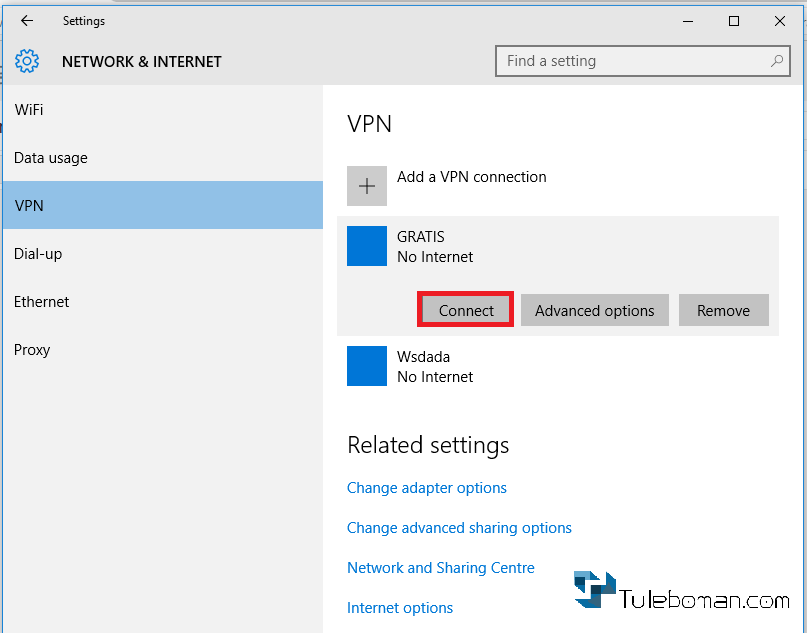Connect to the GRATIS VPN
807x633 pixels.
(x=466, y=310)
